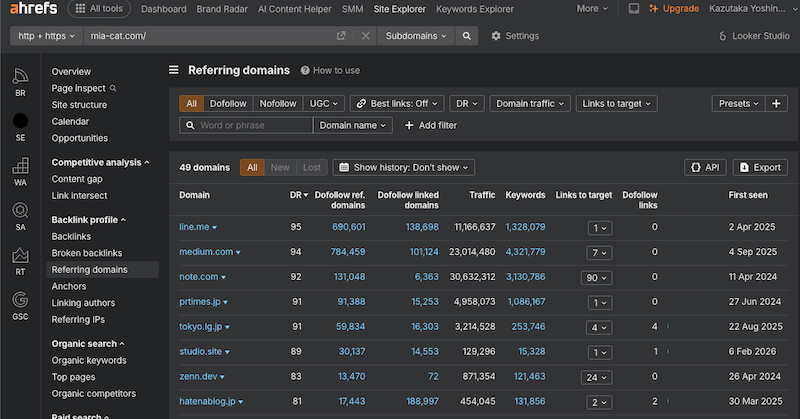Open the target URL in a new tab icon
Viewport: 800px width, 419px height.
pos(342,36)
